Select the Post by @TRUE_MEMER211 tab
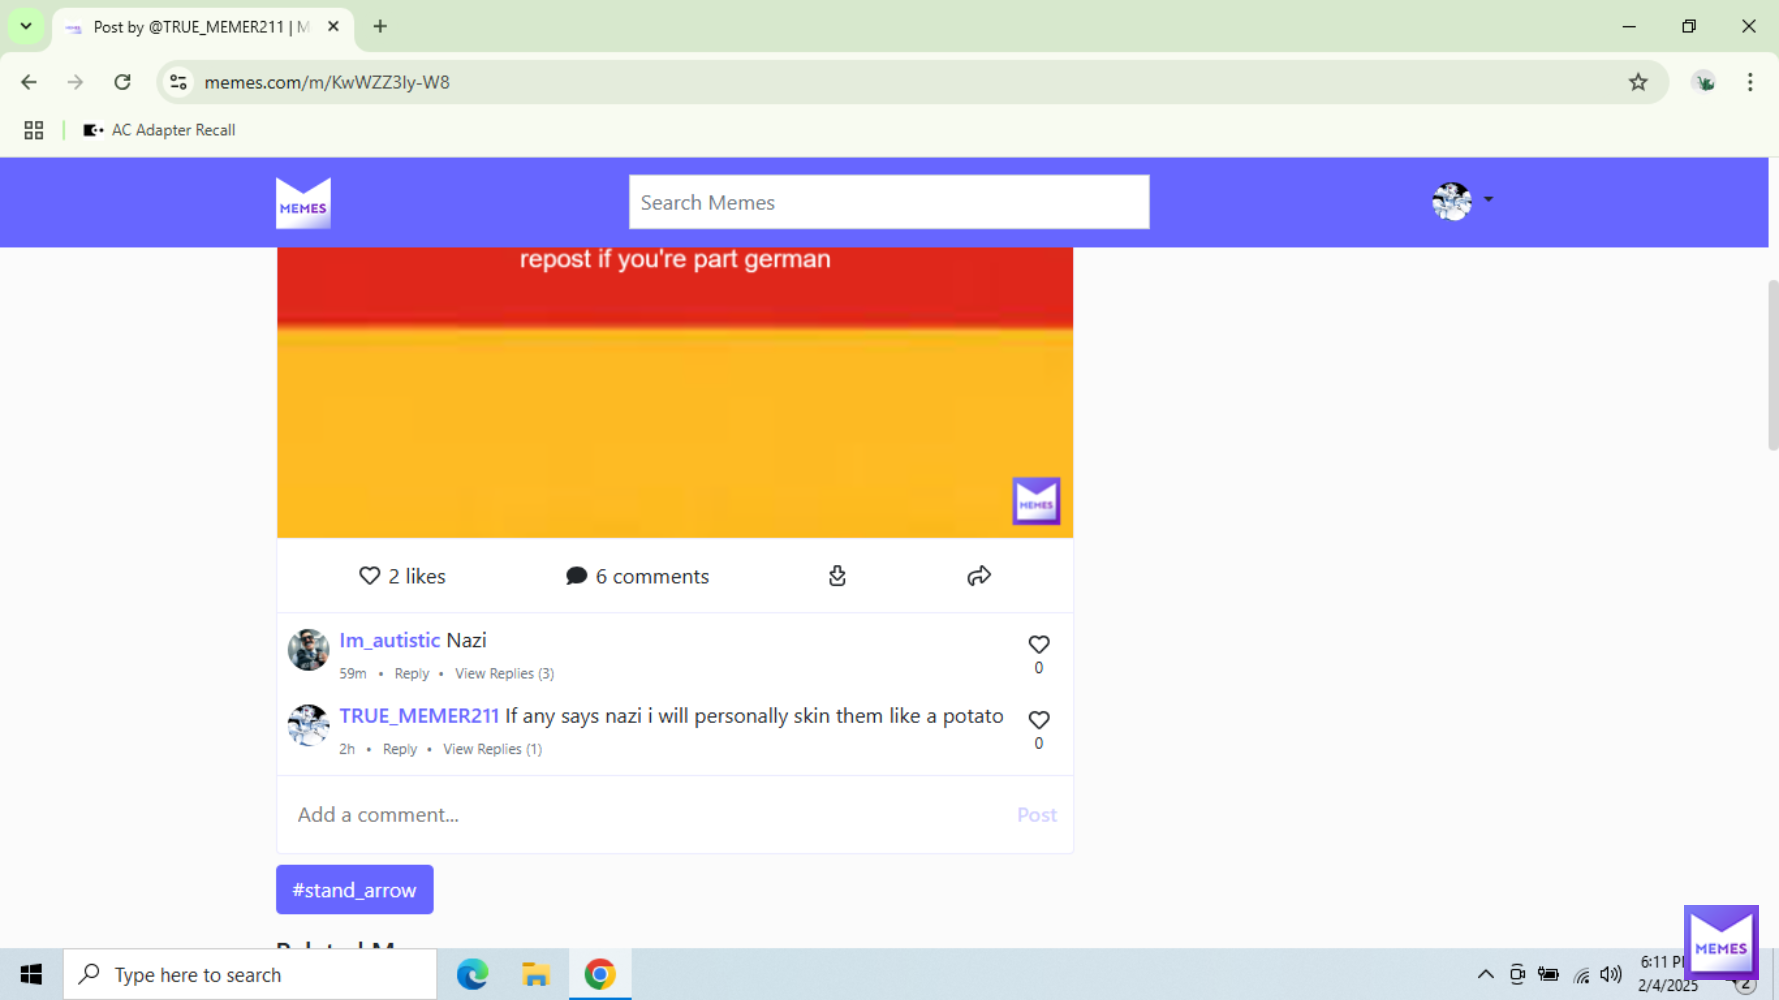Screen dimensions: 1779x1000 200,27
